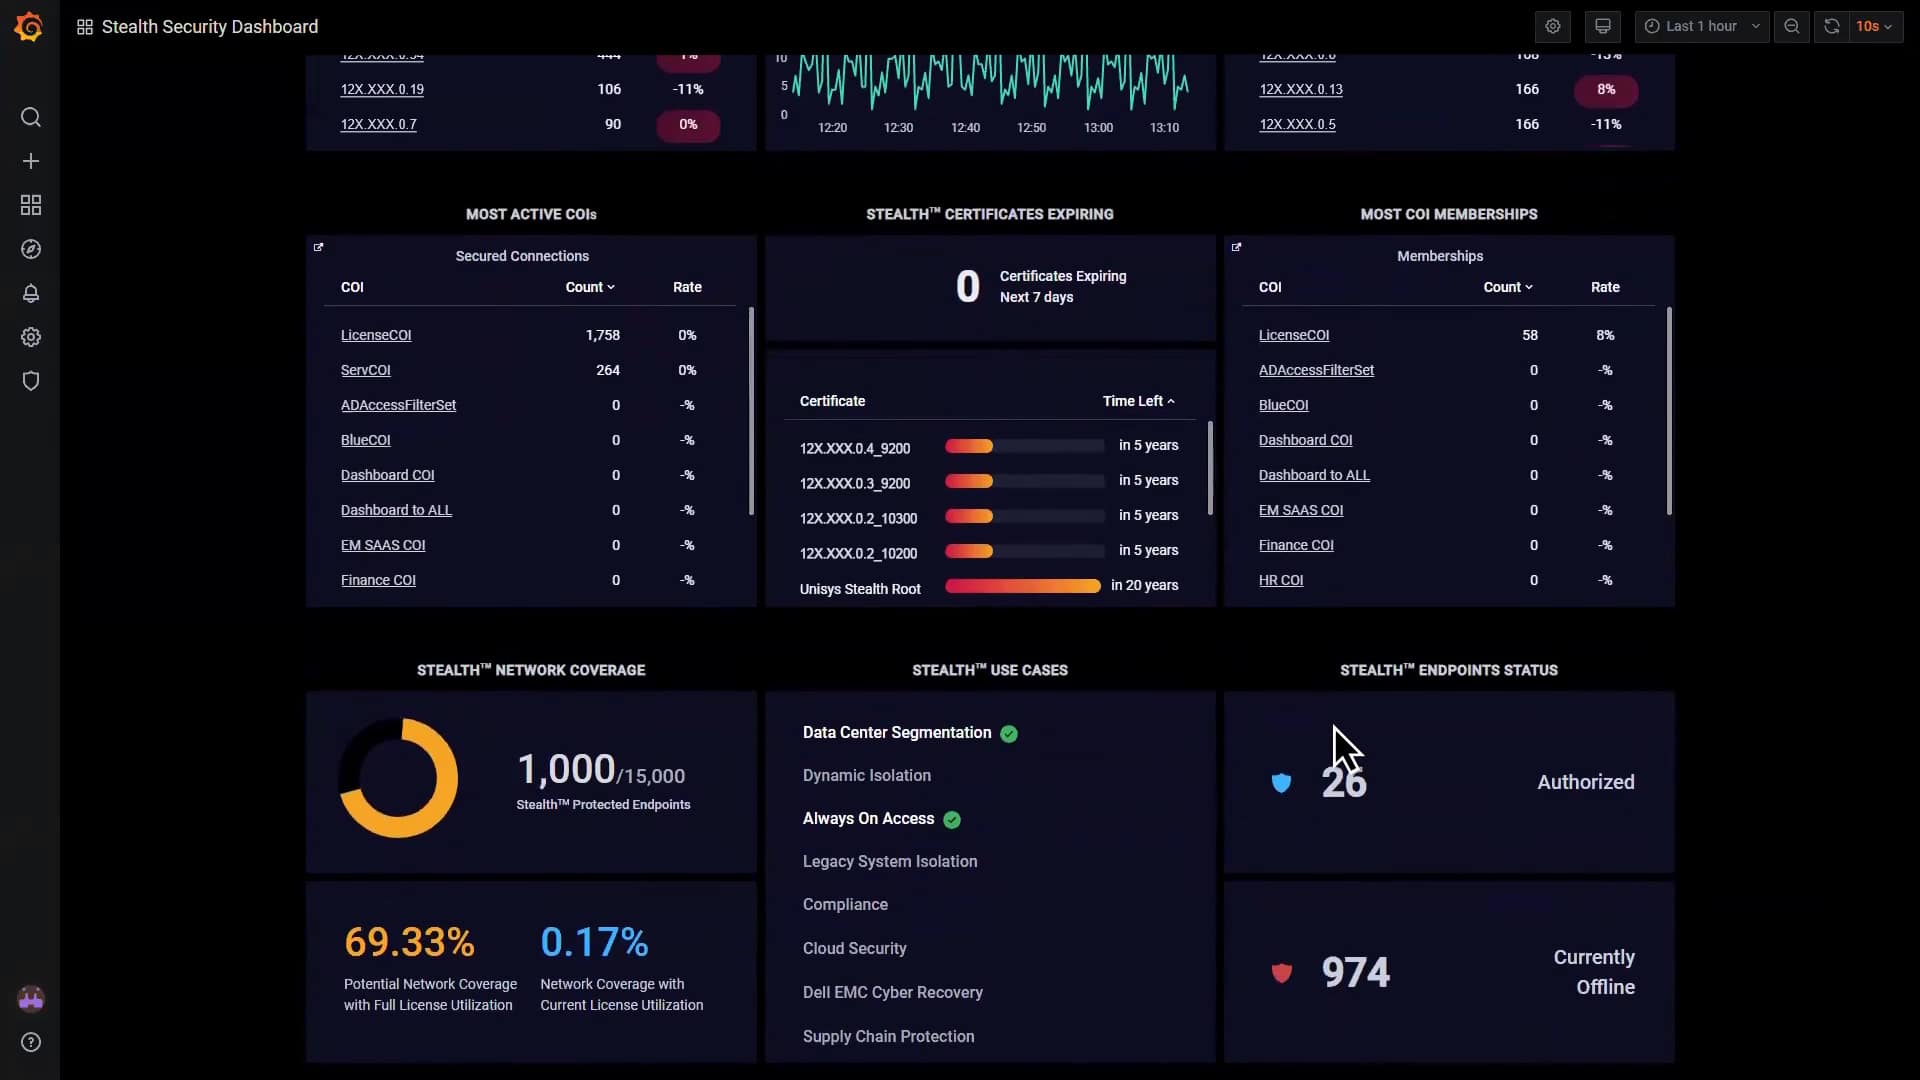Open the 12X.XXX.0.19 address link
This screenshot has height=1080, width=1920.
point(382,90)
